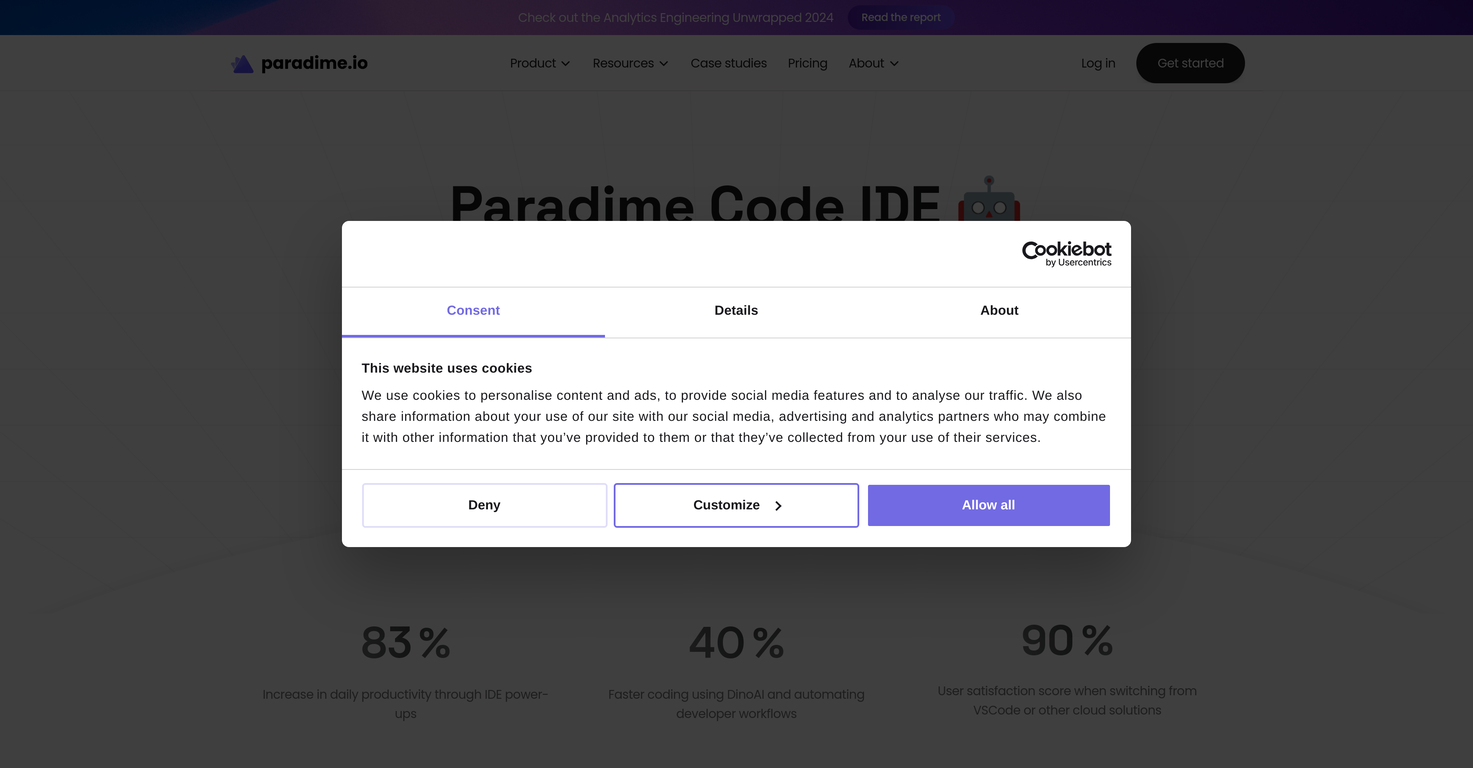The width and height of the screenshot is (1473, 768).
Task: Expand the Resources menu
Action: tap(630, 63)
